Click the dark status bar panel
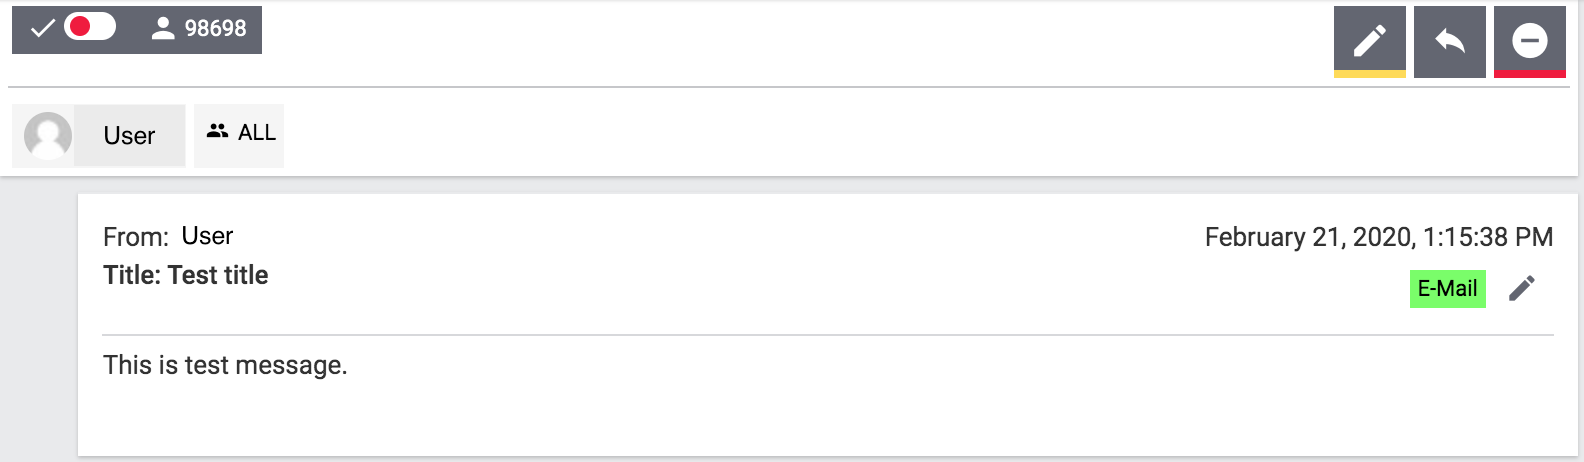1584x462 pixels. click(x=137, y=30)
